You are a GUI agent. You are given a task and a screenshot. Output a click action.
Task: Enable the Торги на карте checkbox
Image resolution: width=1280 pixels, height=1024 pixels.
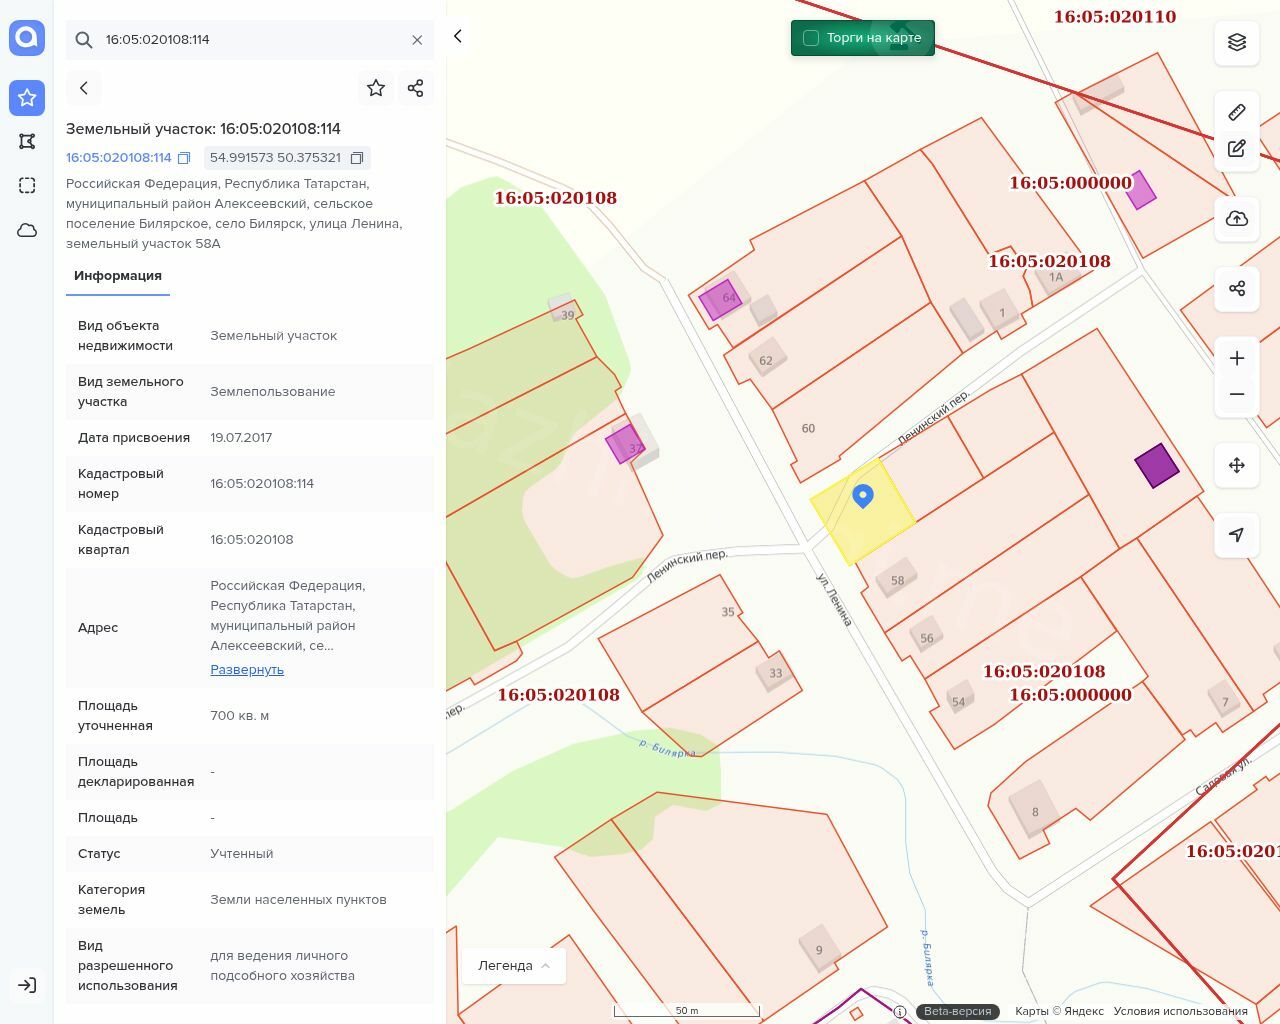[x=811, y=38]
